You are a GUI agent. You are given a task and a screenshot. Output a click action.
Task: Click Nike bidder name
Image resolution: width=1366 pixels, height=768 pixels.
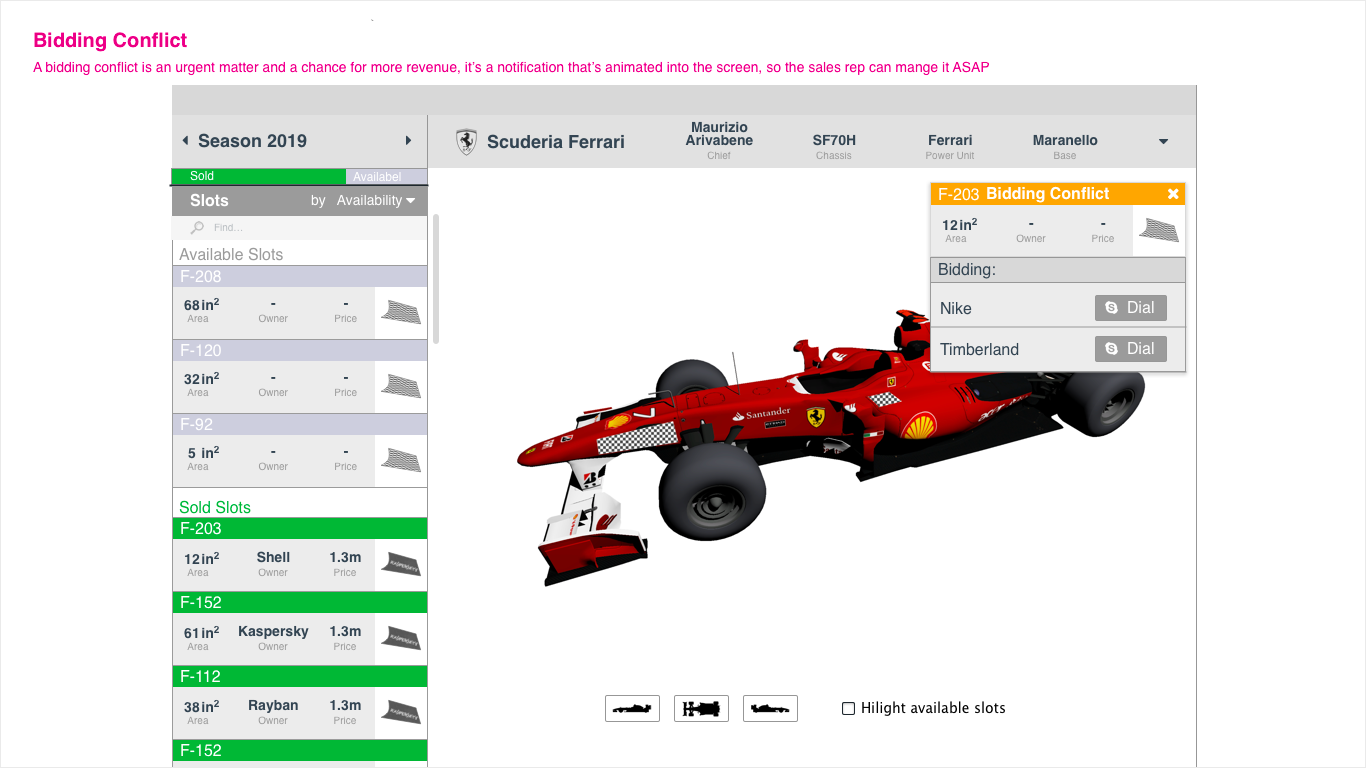point(956,309)
